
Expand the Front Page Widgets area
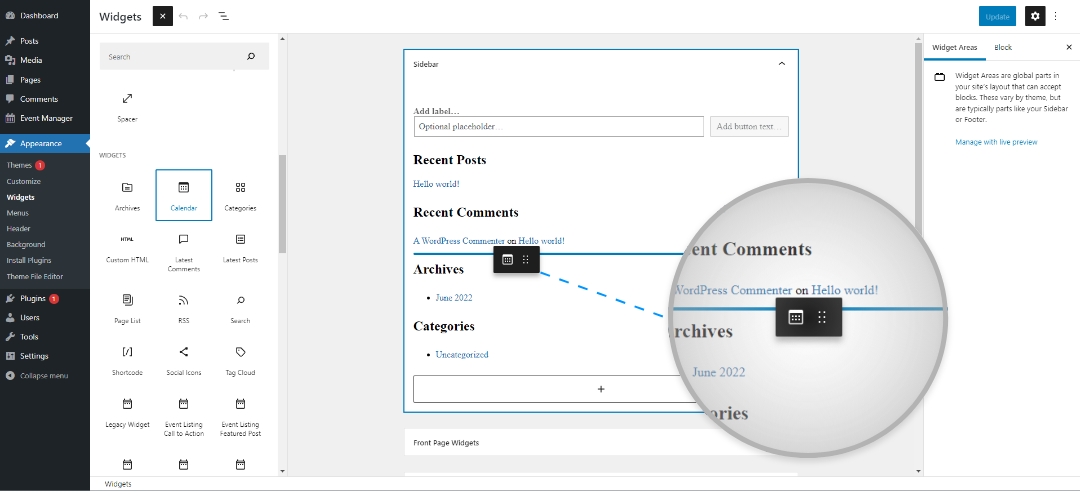coord(600,442)
